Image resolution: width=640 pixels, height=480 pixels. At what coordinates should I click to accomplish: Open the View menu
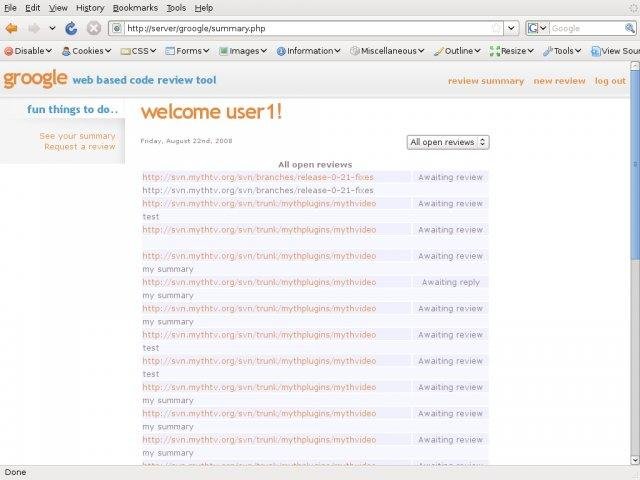click(x=58, y=8)
